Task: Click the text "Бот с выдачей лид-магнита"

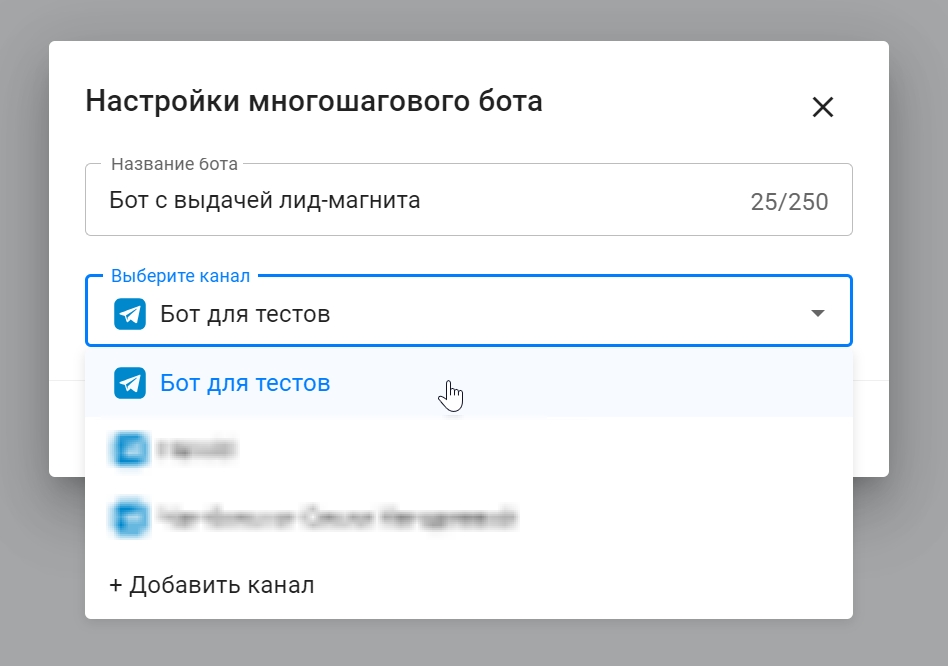Action: [264, 200]
